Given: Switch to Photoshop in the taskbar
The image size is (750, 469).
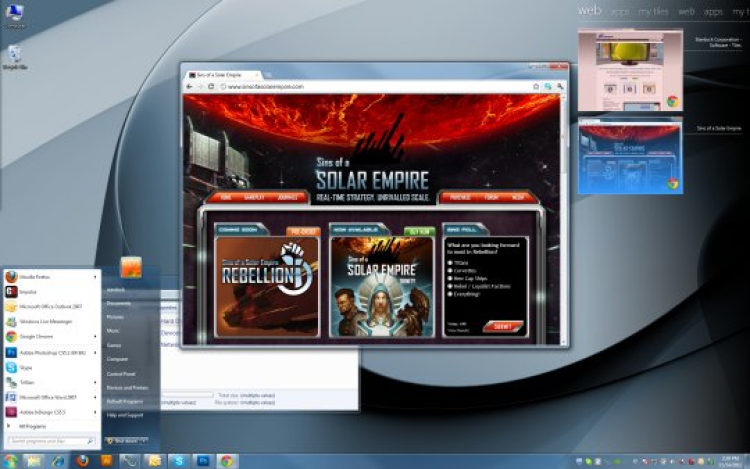Looking at the screenshot, I should click(203, 461).
